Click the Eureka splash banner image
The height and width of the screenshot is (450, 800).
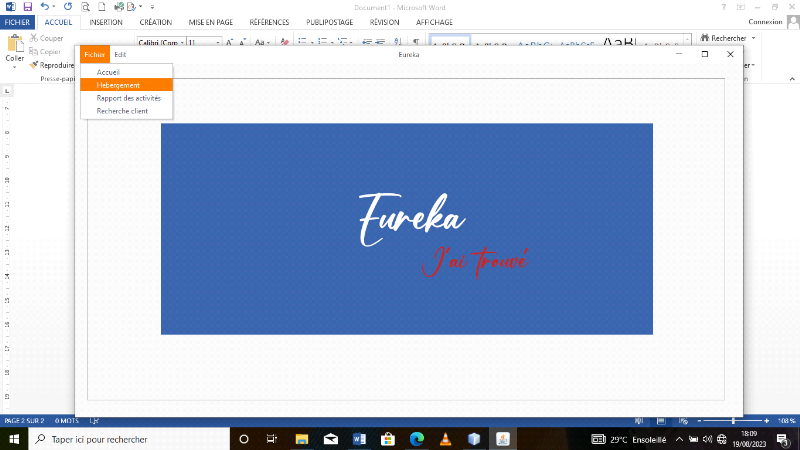(x=407, y=229)
